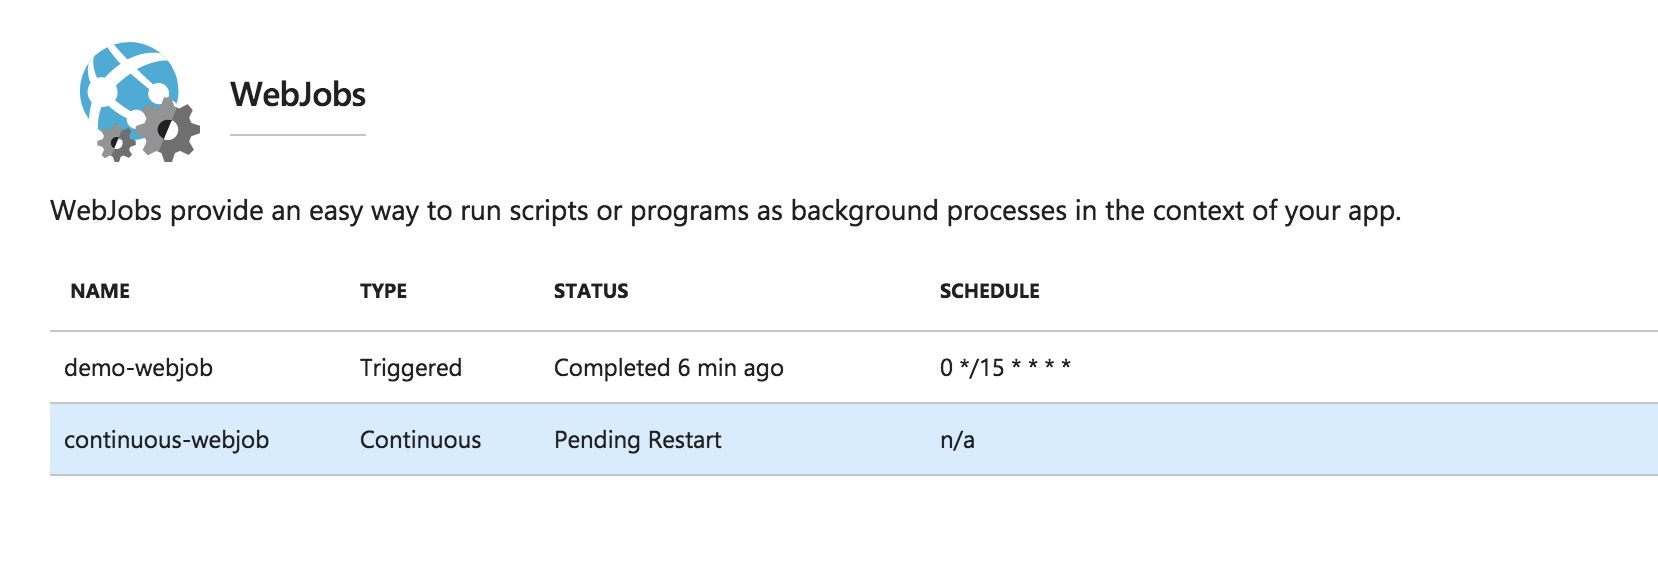Select the continuous-webjob row name
The width and height of the screenshot is (1658, 588).
pyautogui.click(x=166, y=440)
